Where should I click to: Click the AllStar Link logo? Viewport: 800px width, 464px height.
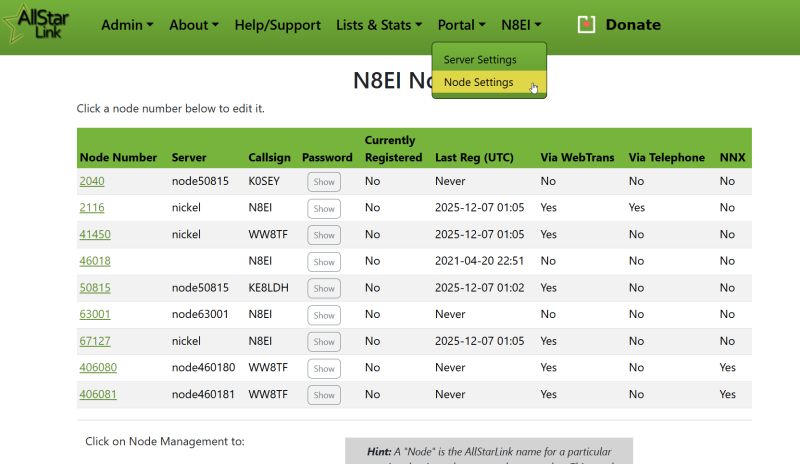[36, 24]
